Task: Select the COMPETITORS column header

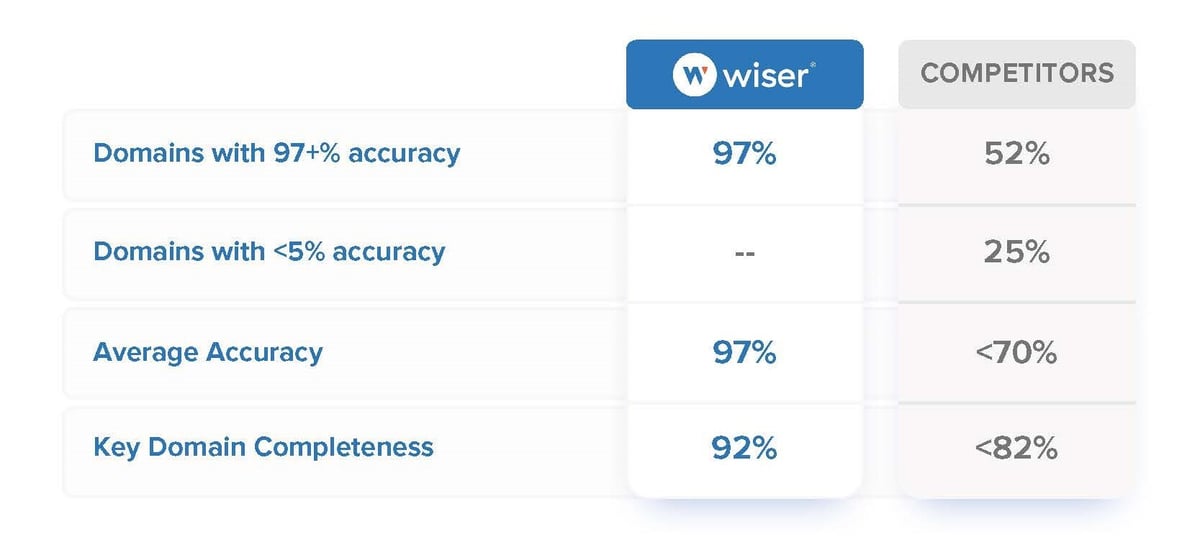Action: (x=1016, y=74)
